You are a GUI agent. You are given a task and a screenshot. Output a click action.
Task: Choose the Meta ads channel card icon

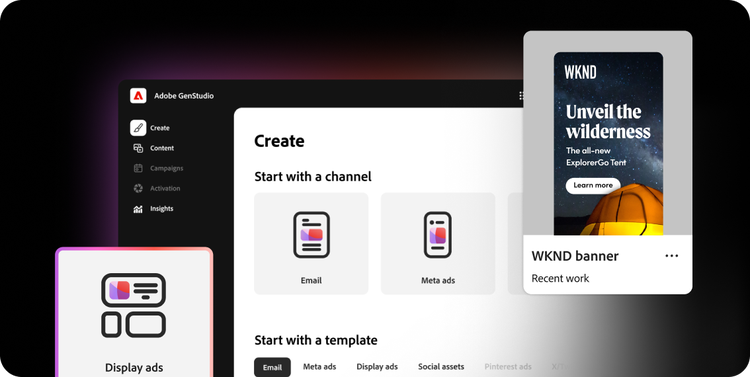pyautogui.click(x=438, y=235)
